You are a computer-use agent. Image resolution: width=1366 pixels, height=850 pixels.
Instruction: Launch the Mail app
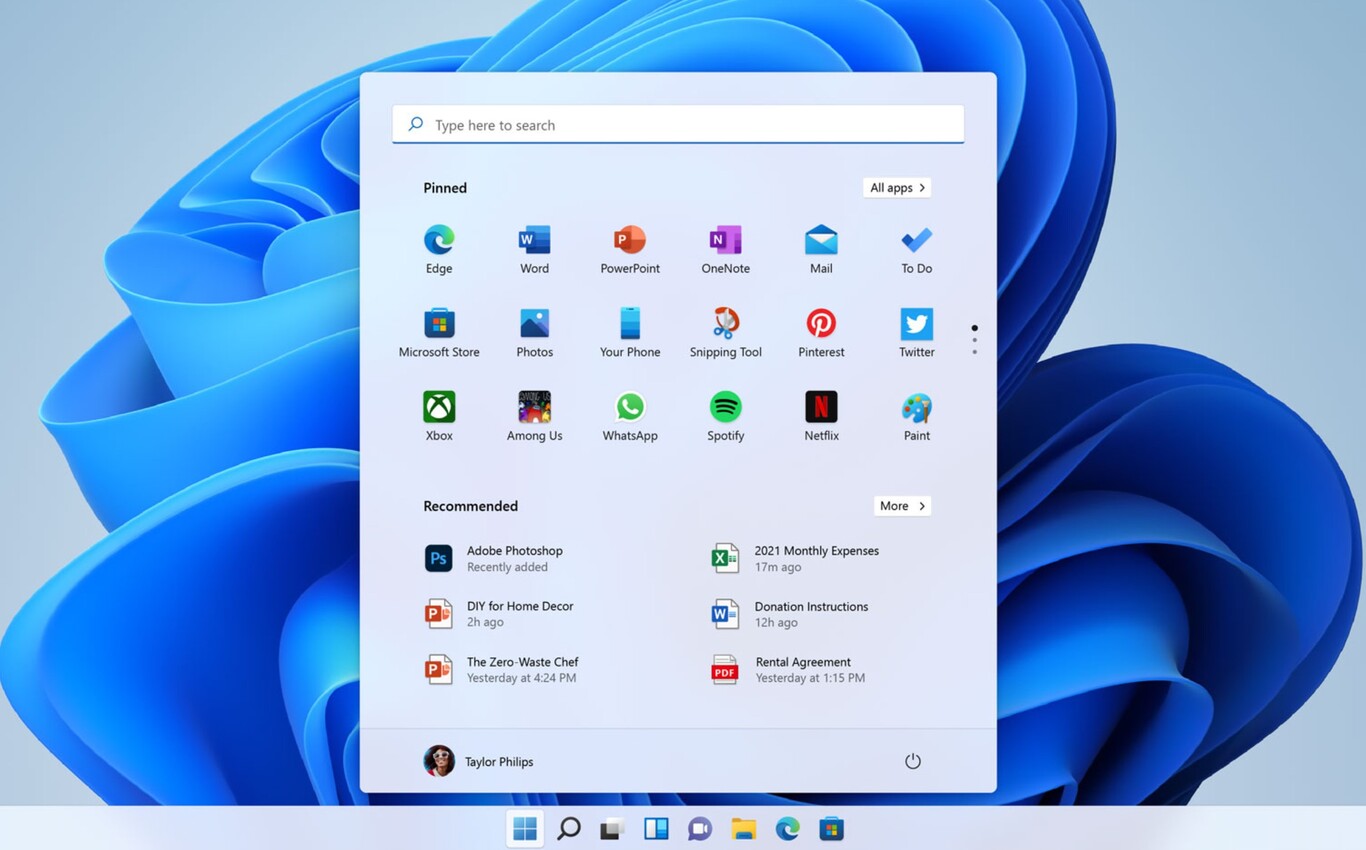[820, 240]
